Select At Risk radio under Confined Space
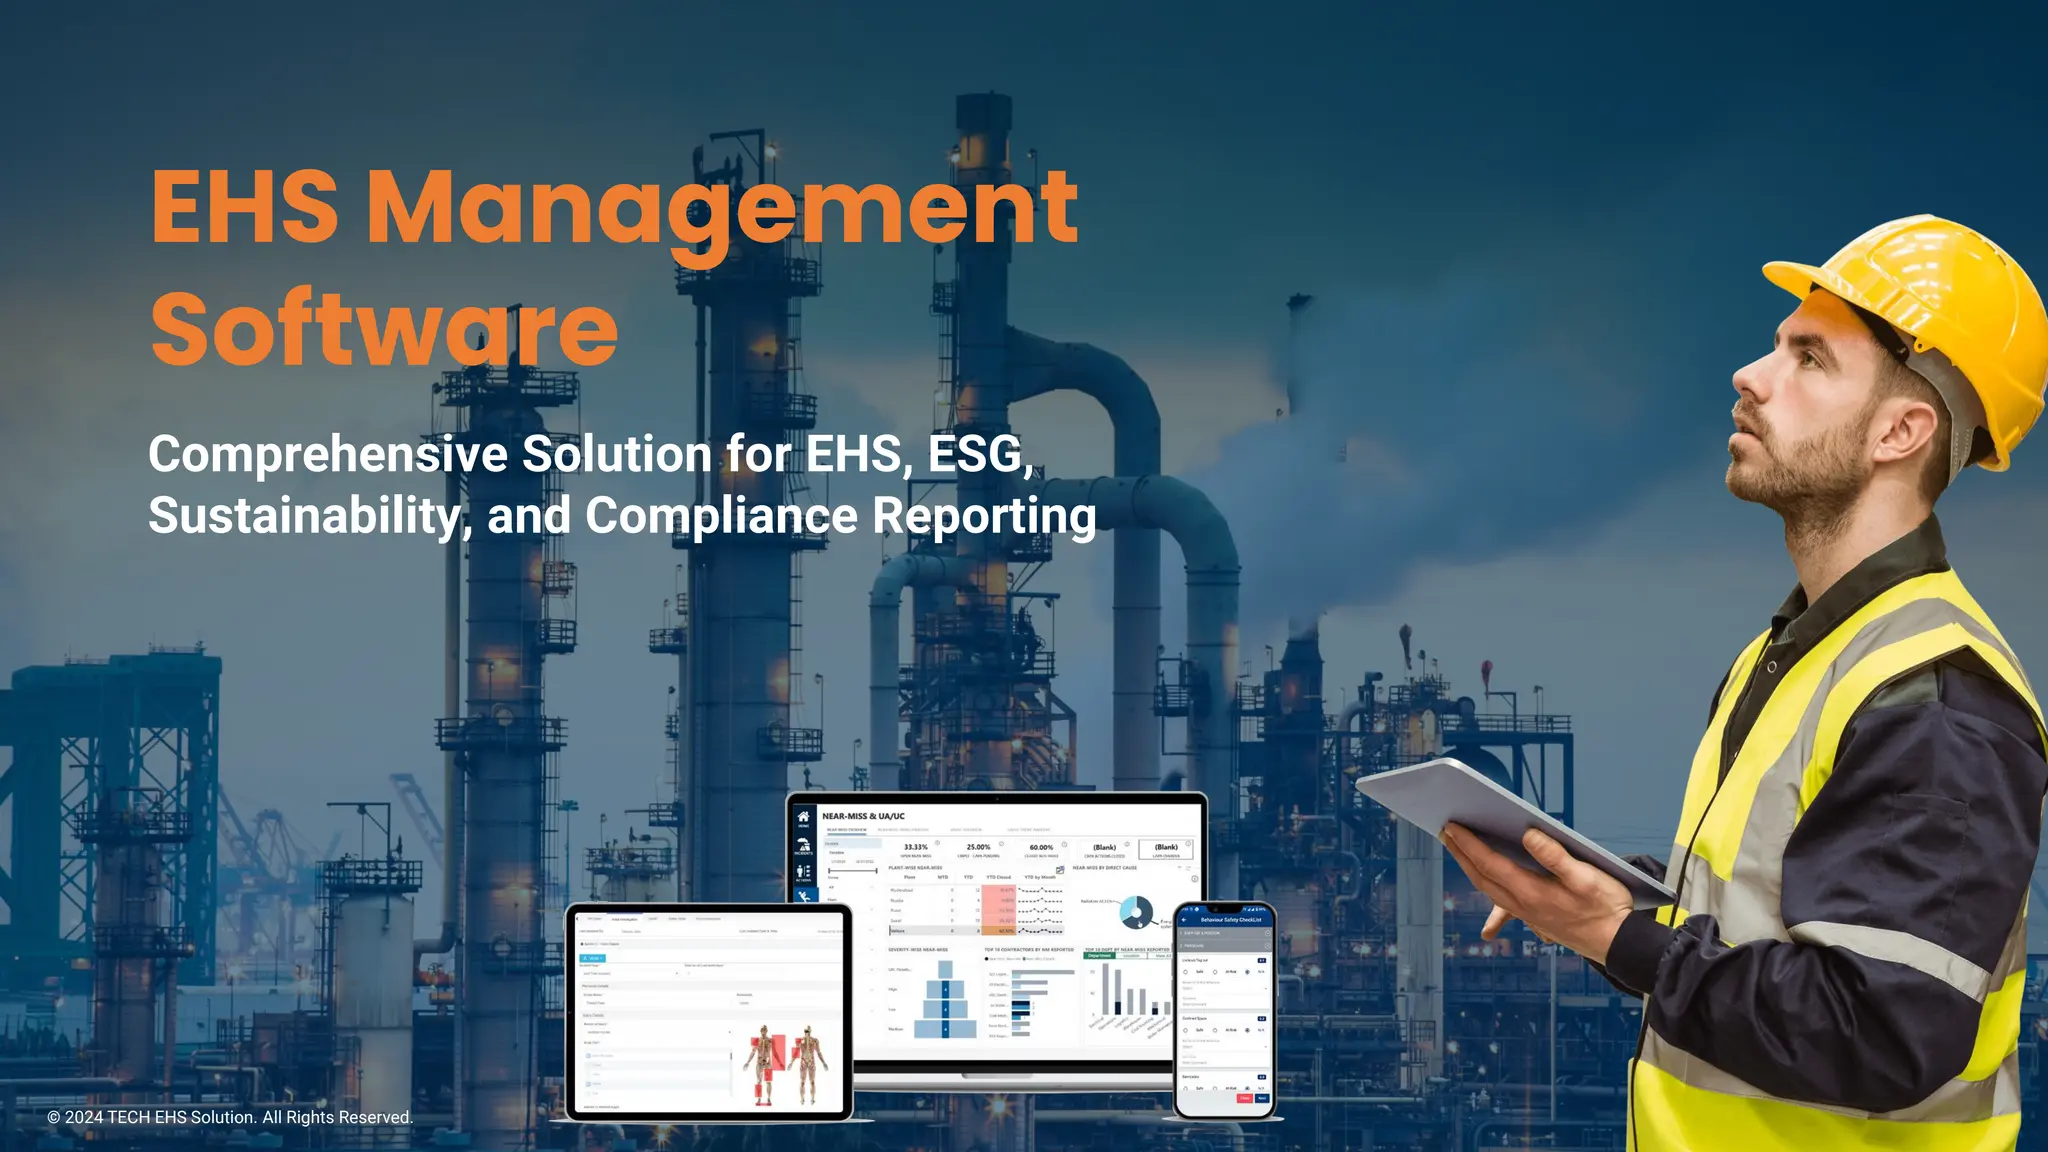The image size is (2048, 1152). pos(1215,1030)
